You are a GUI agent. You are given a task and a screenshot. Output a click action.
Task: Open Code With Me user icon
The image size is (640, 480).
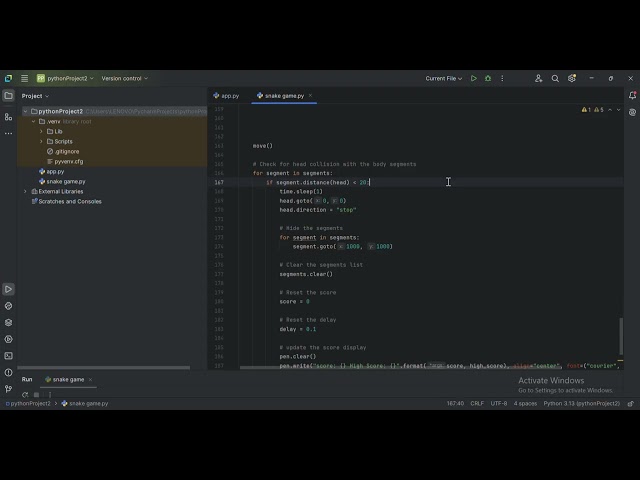(538, 78)
